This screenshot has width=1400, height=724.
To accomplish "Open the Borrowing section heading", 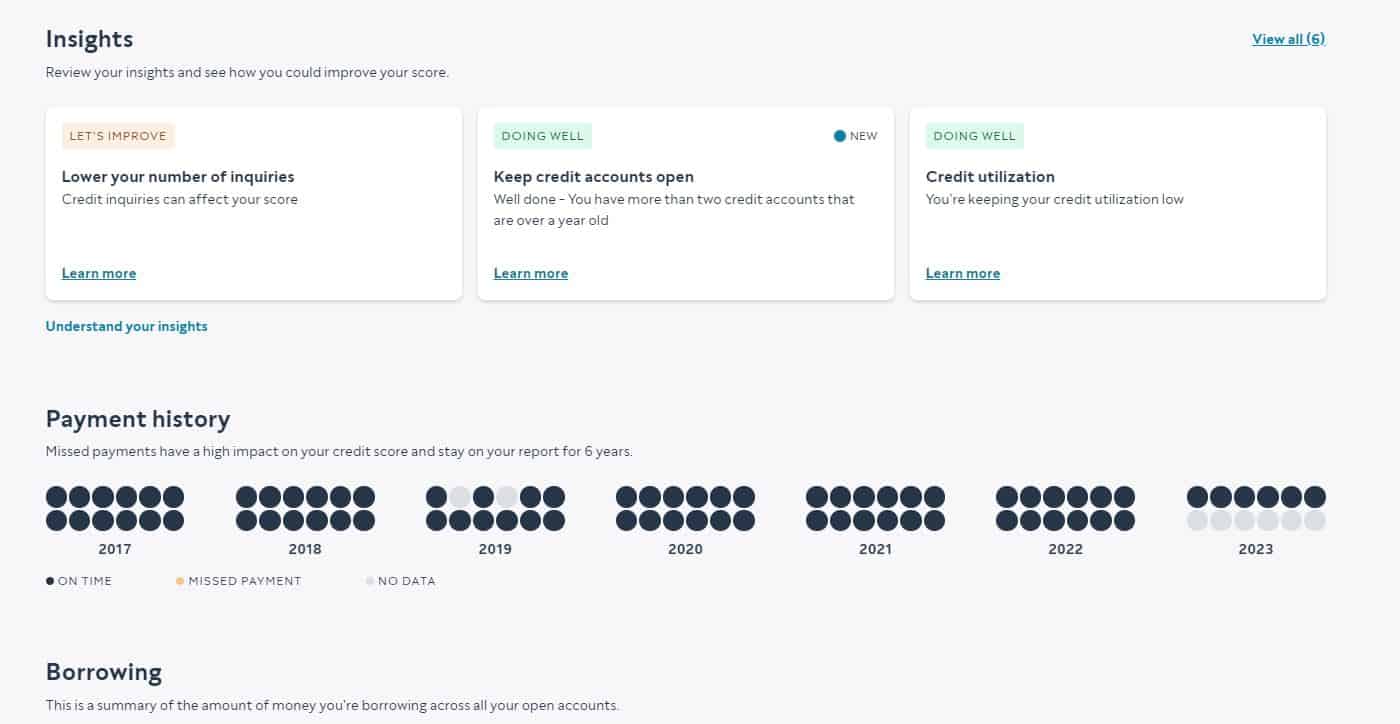I will (x=103, y=671).
